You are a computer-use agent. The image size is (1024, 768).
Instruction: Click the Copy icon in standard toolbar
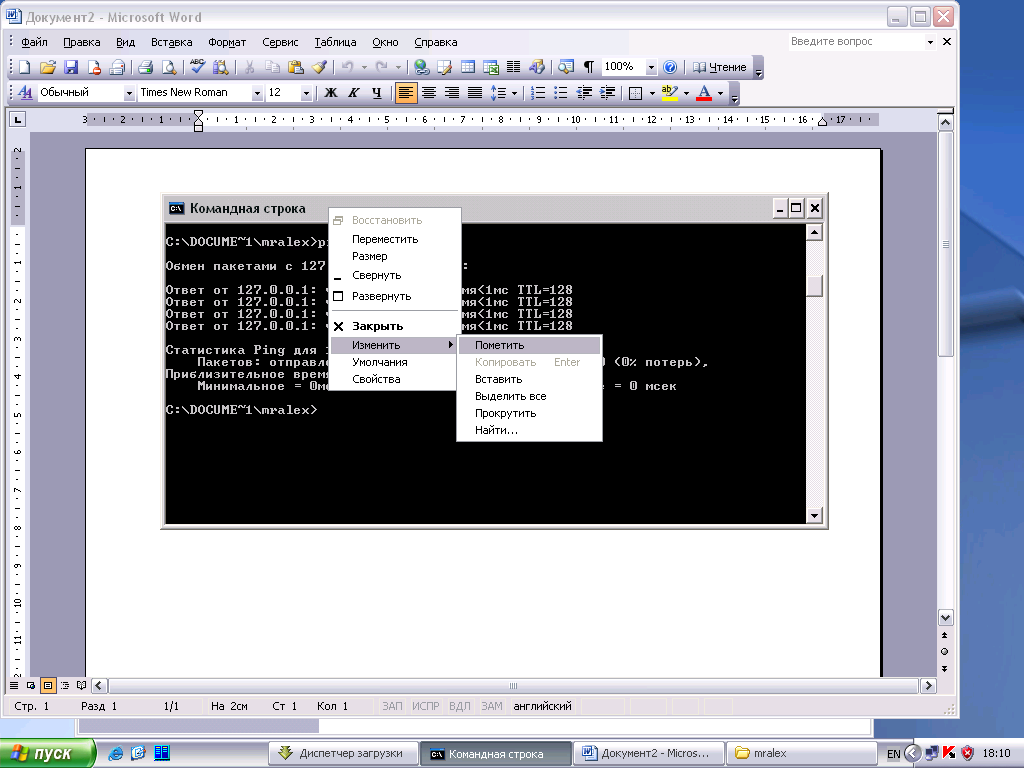click(272, 67)
